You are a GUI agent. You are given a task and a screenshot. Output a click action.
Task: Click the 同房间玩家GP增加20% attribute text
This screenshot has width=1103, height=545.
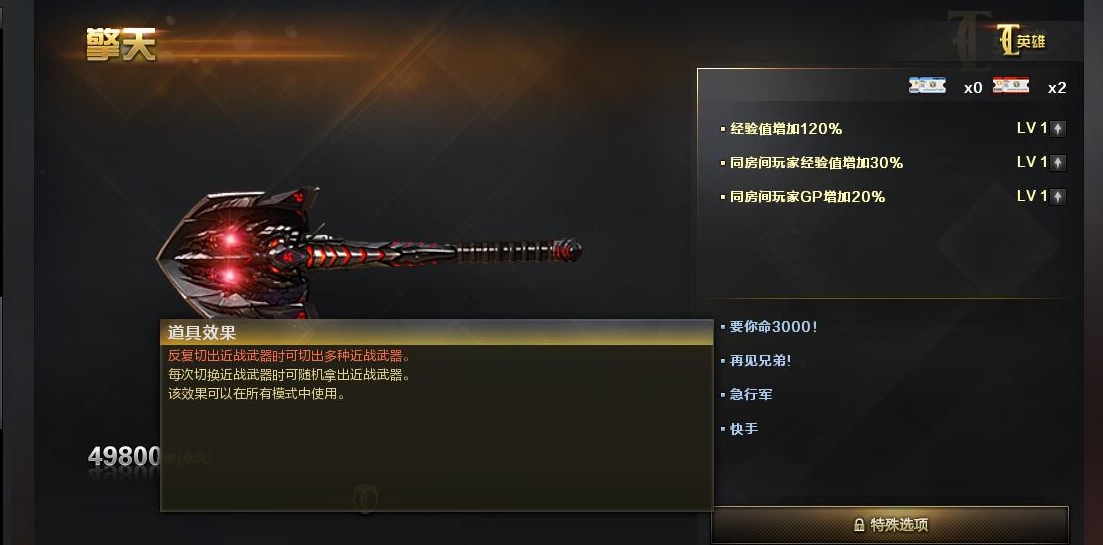click(x=807, y=197)
